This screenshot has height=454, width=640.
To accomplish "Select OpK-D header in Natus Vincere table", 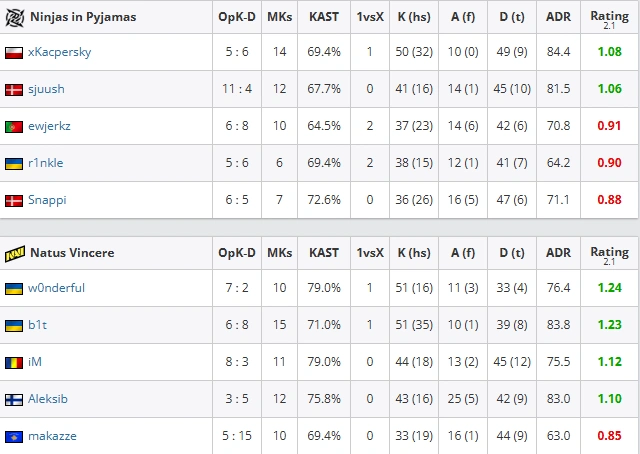I will [237, 253].
